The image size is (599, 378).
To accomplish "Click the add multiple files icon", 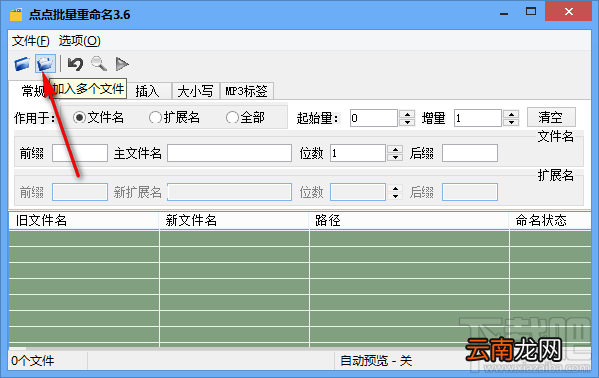I will pos(45,63).
